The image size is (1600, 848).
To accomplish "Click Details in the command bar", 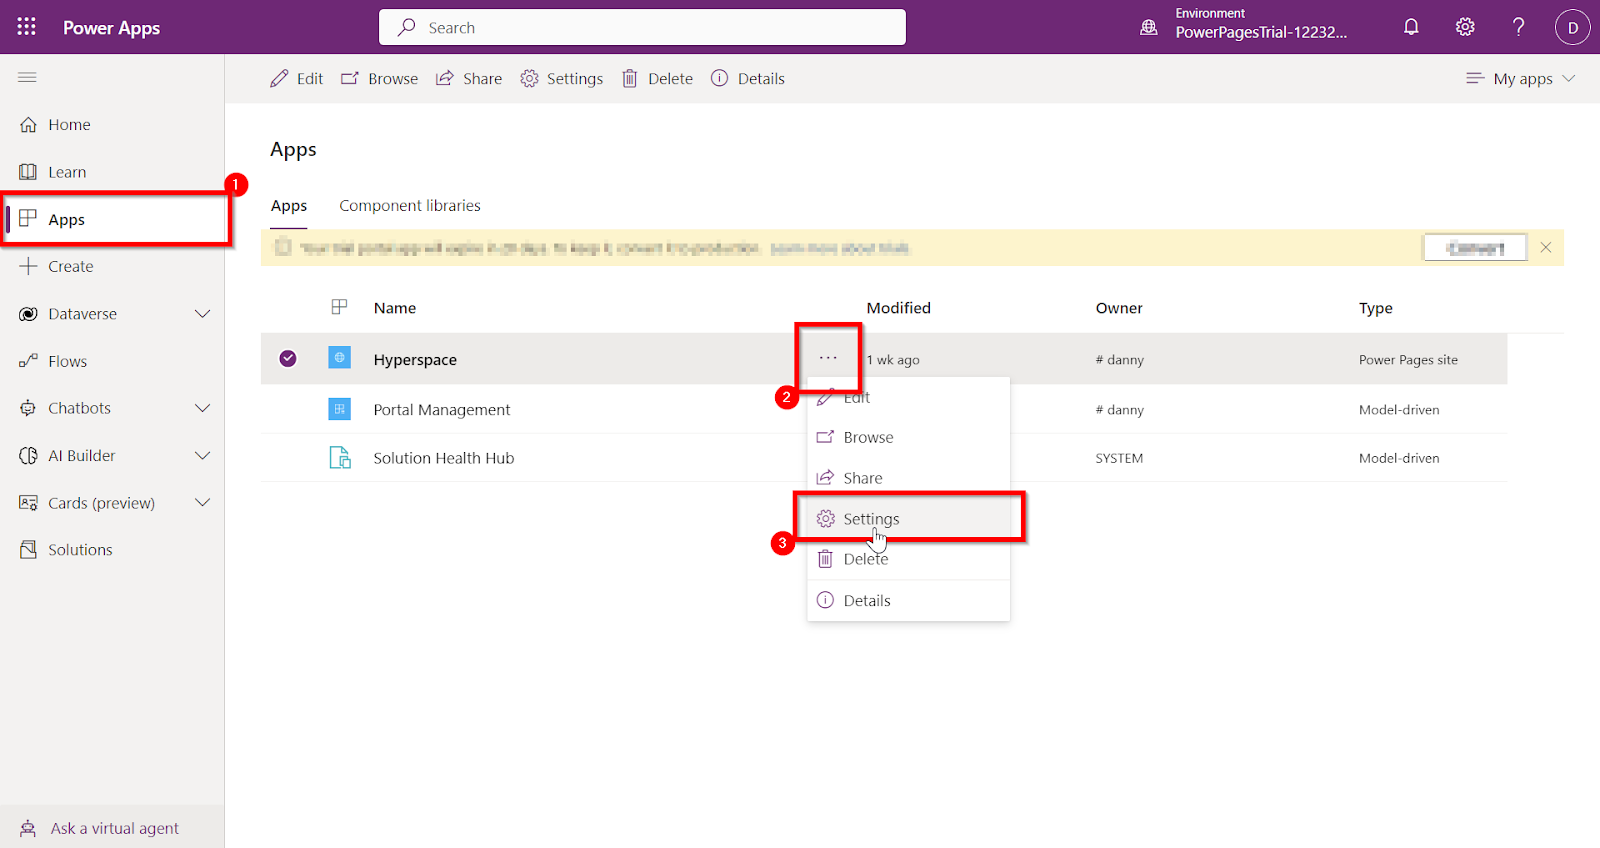I will [x=748, y=78].
